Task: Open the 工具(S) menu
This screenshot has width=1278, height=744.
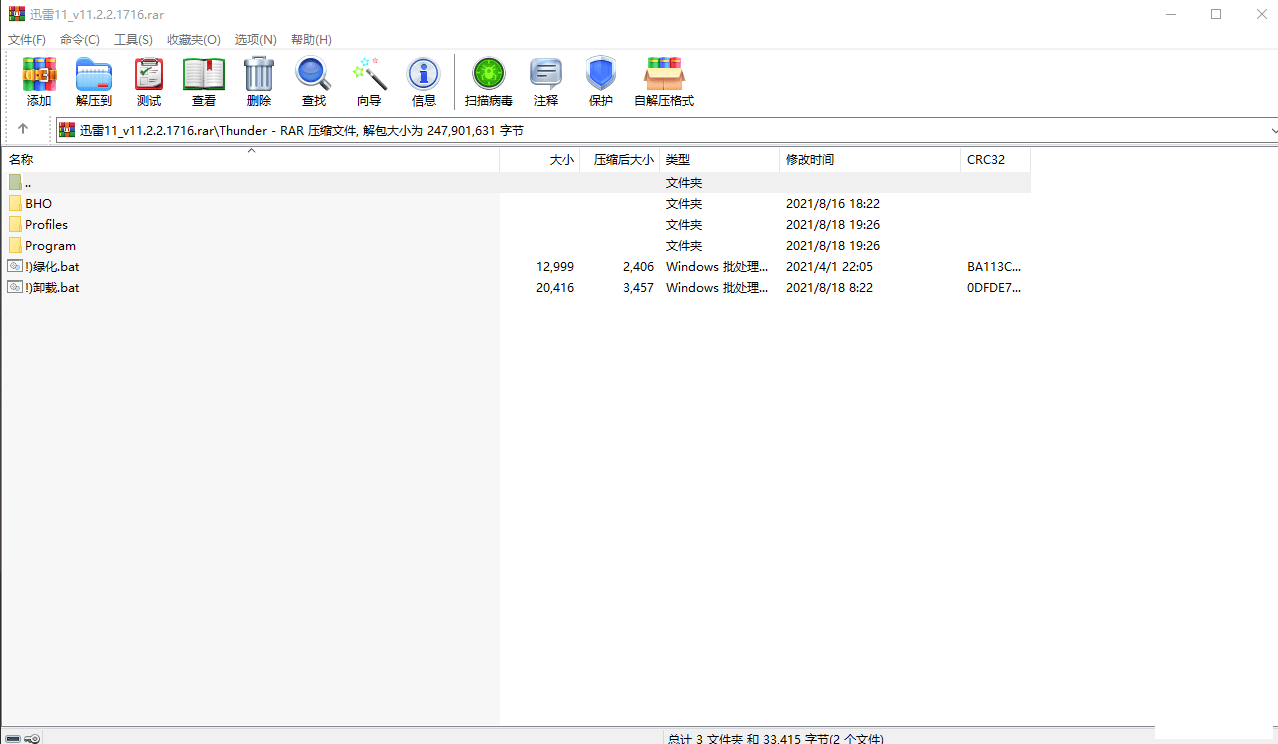Action: click(x=133, y=39)
